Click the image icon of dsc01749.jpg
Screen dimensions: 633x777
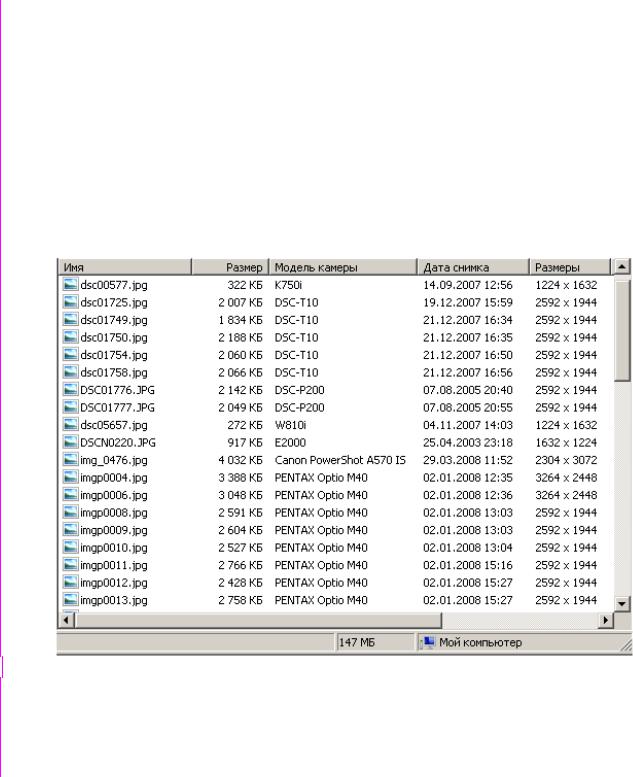(x=70, y=320)
